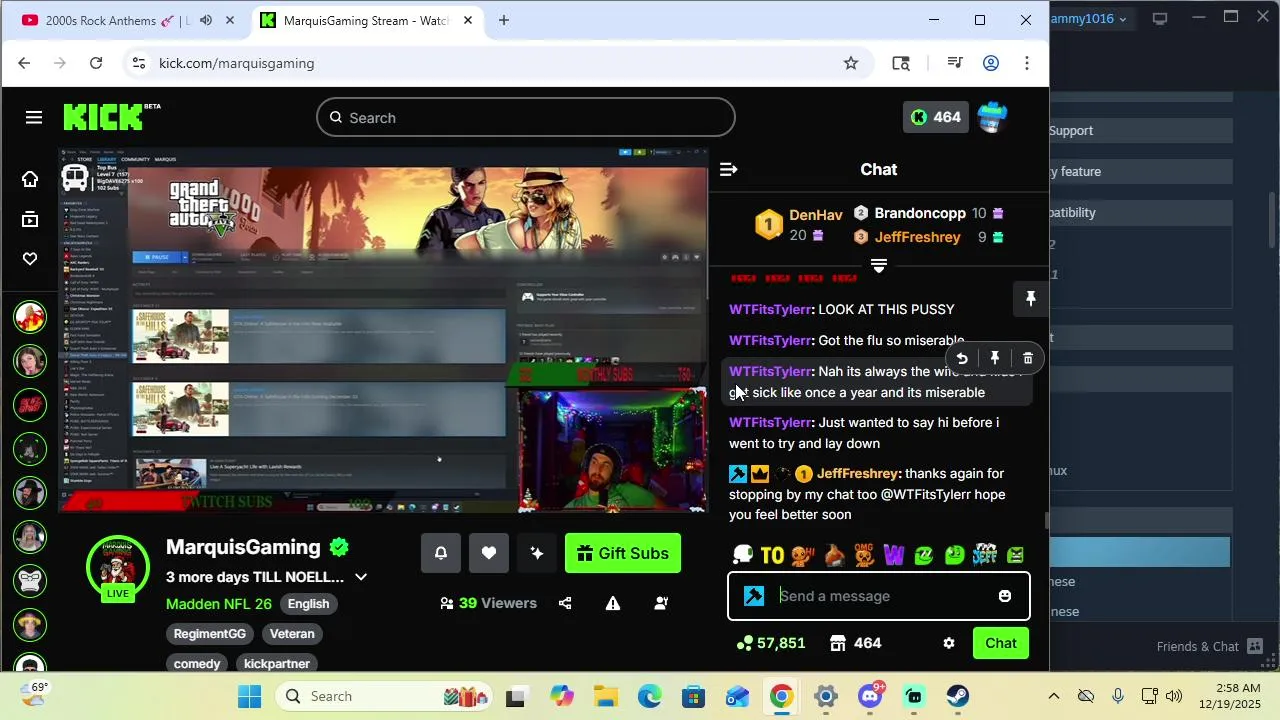
Task: Reload the Kick page
Action: tap(96, 63)
